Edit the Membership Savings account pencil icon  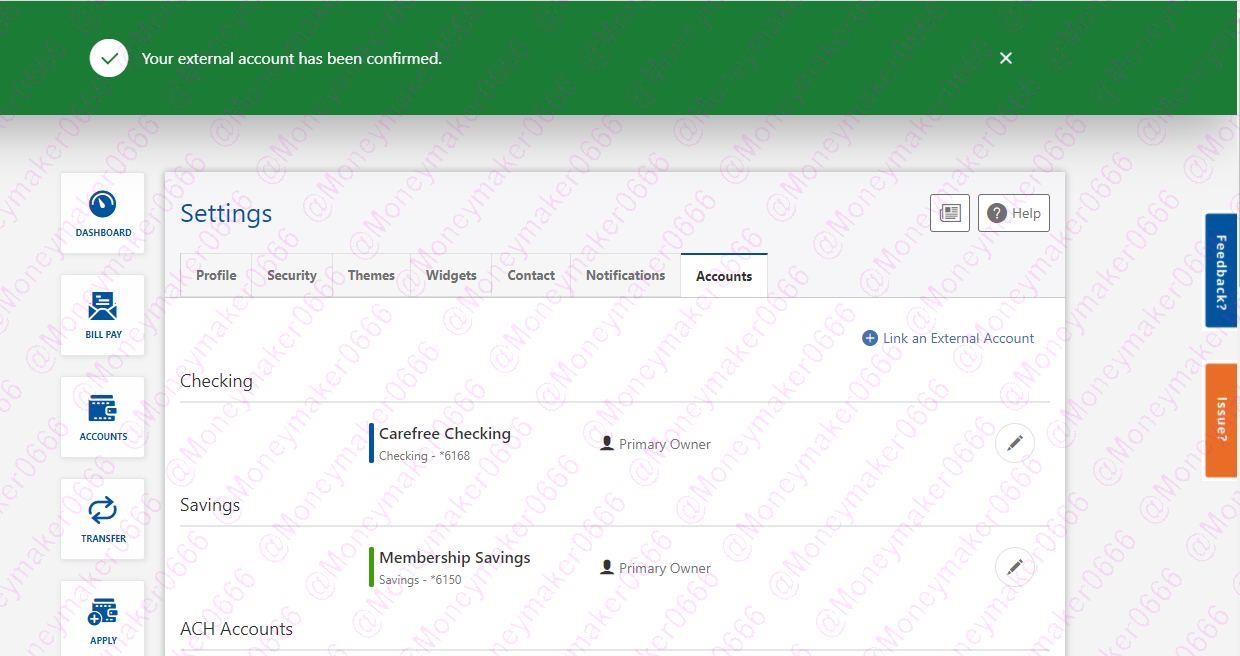coord(1014,567)
